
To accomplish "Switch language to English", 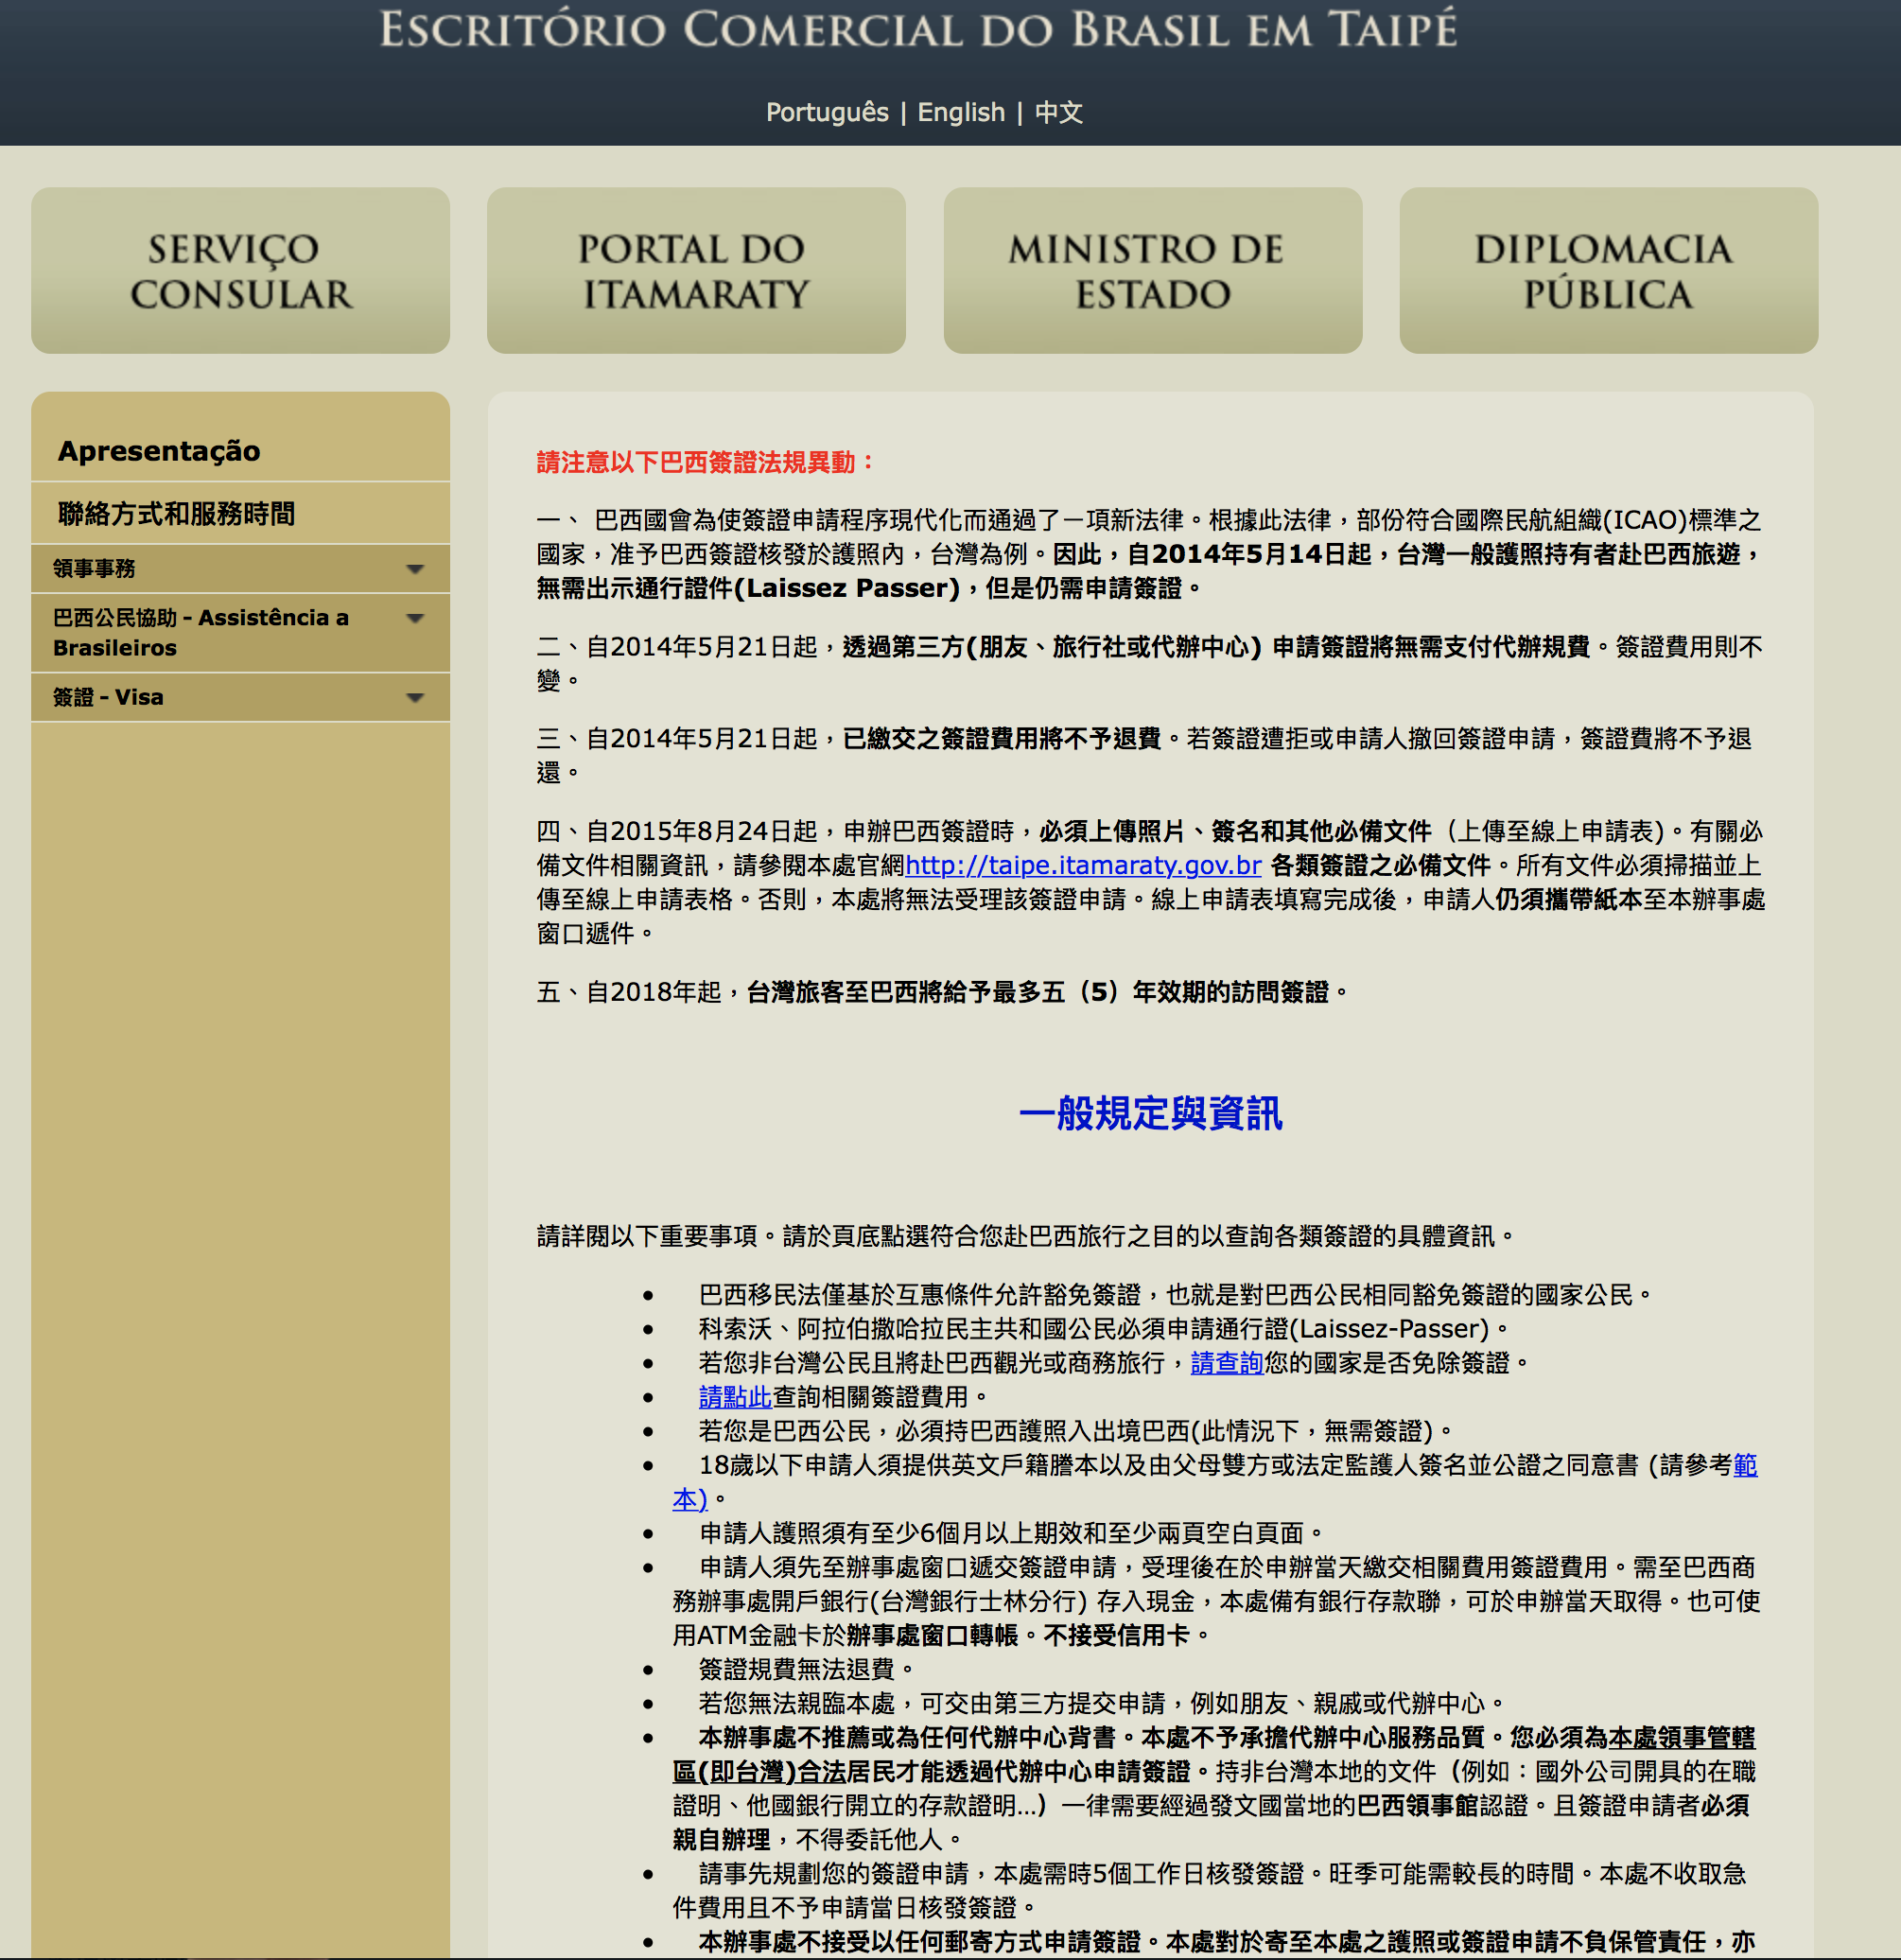I will 961,112.
